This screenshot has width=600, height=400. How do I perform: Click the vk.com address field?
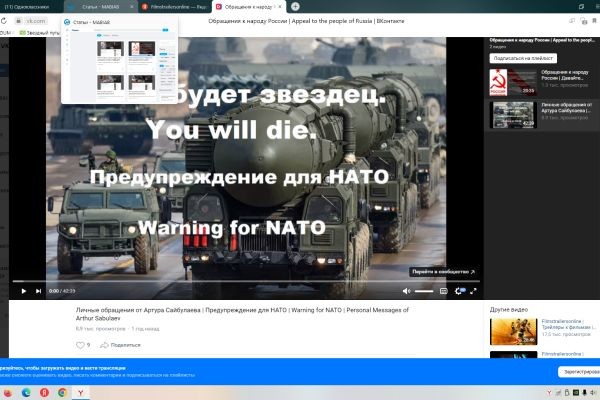tap(32, 21)
